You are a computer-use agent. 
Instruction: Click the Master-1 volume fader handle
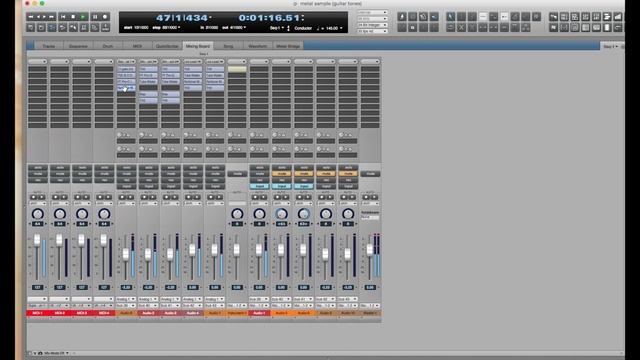[369, 250]
